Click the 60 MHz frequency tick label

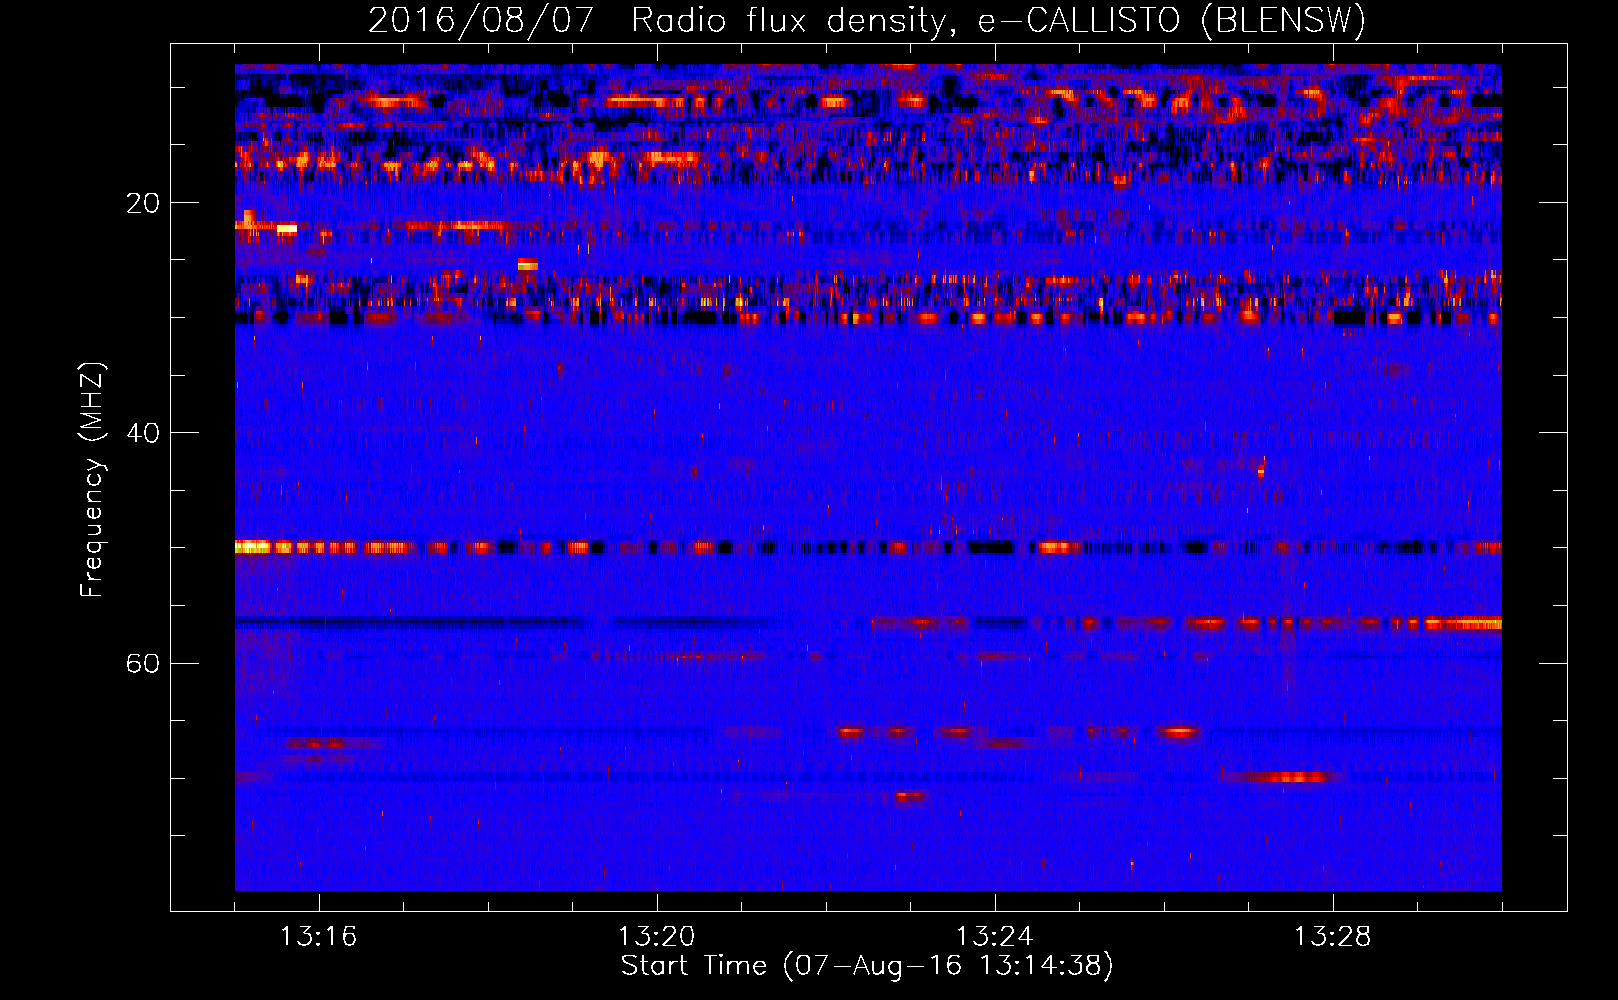click(x=143, y=663)
